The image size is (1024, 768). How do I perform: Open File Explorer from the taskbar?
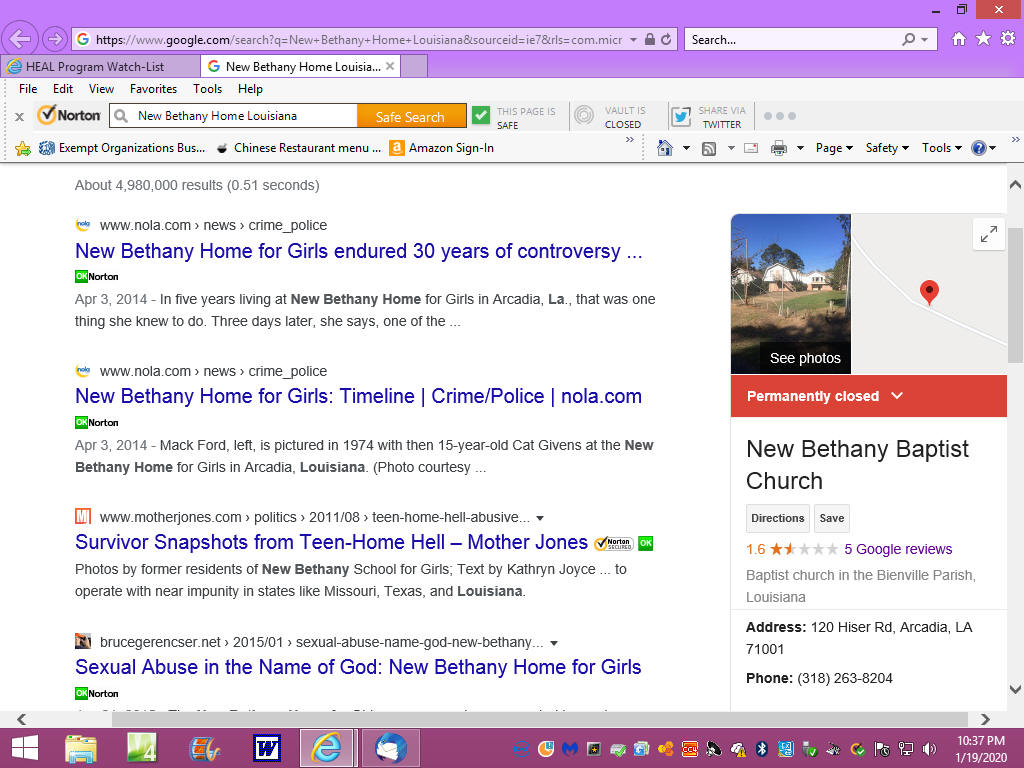80,748
